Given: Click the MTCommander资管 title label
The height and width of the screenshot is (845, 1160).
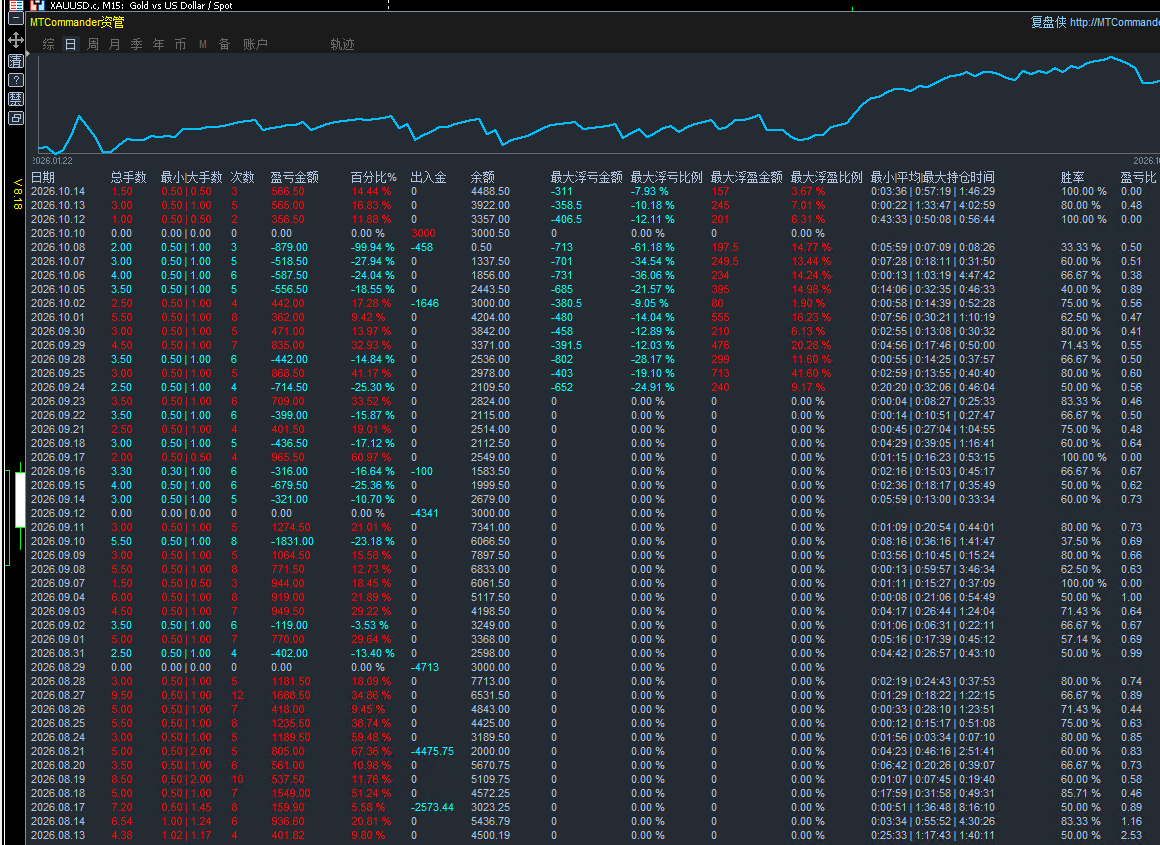Looking at the screenshot, I should 77,22.
